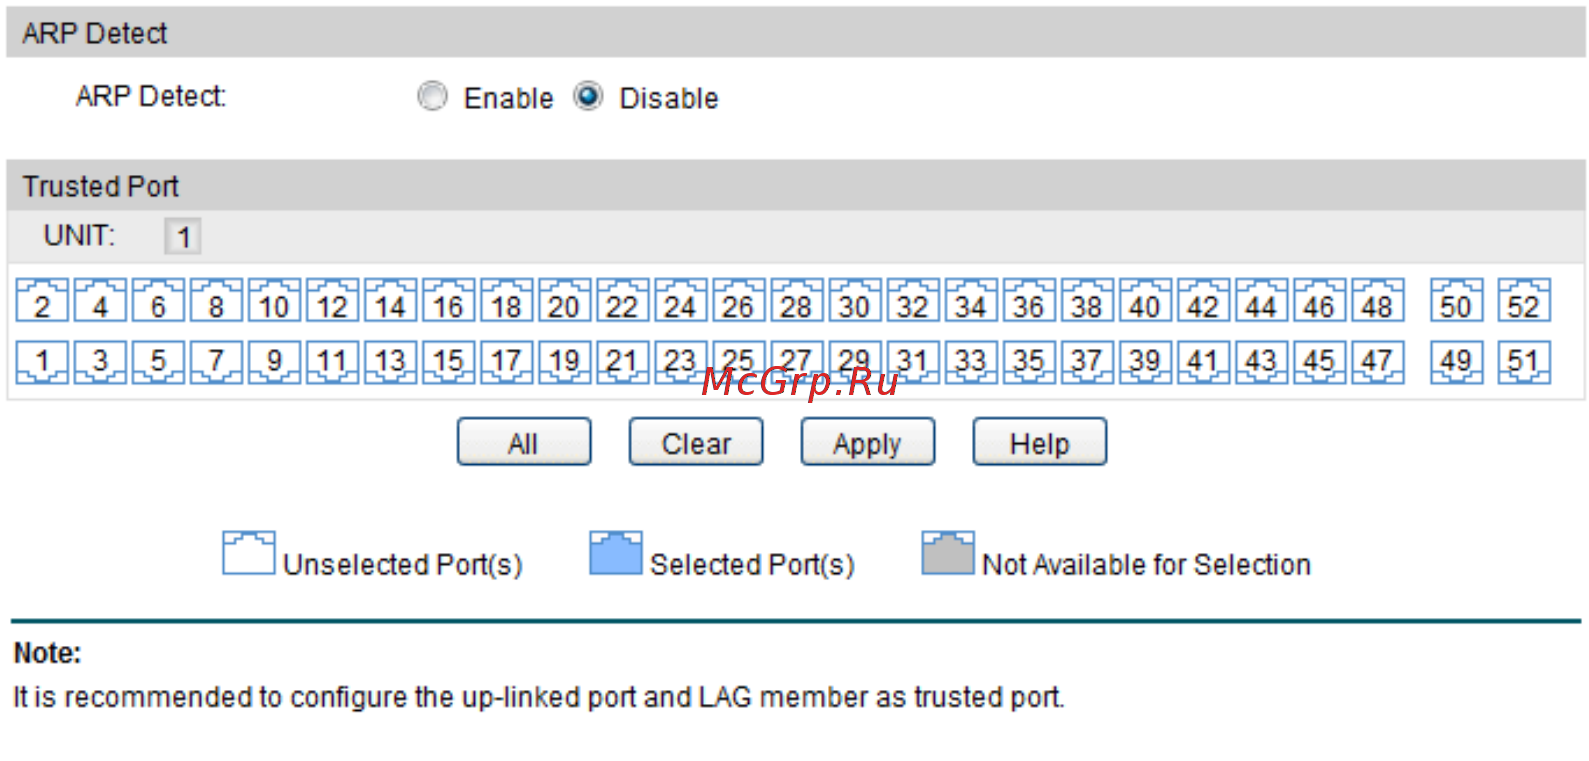Select port 47 icon
The height and width of the screenshot is (761, 1589).
(1376, 363)
